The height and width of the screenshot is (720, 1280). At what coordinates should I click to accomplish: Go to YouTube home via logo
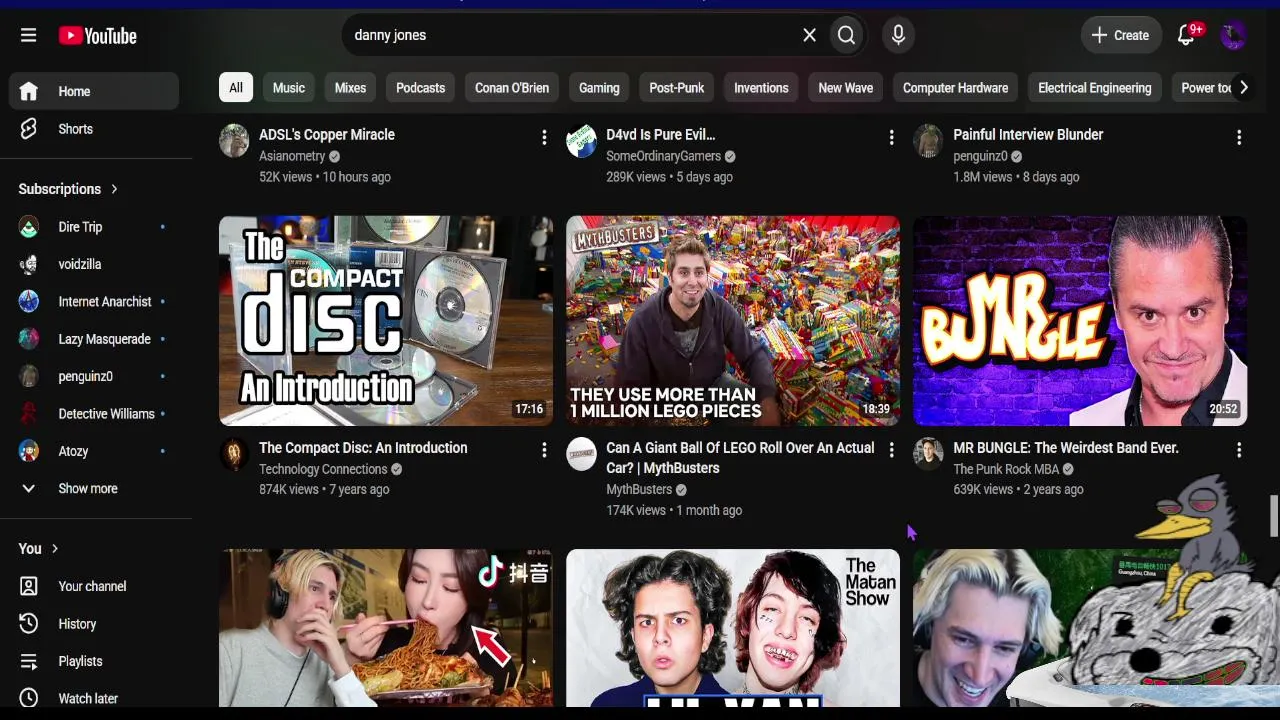click(x=98, y=36)
